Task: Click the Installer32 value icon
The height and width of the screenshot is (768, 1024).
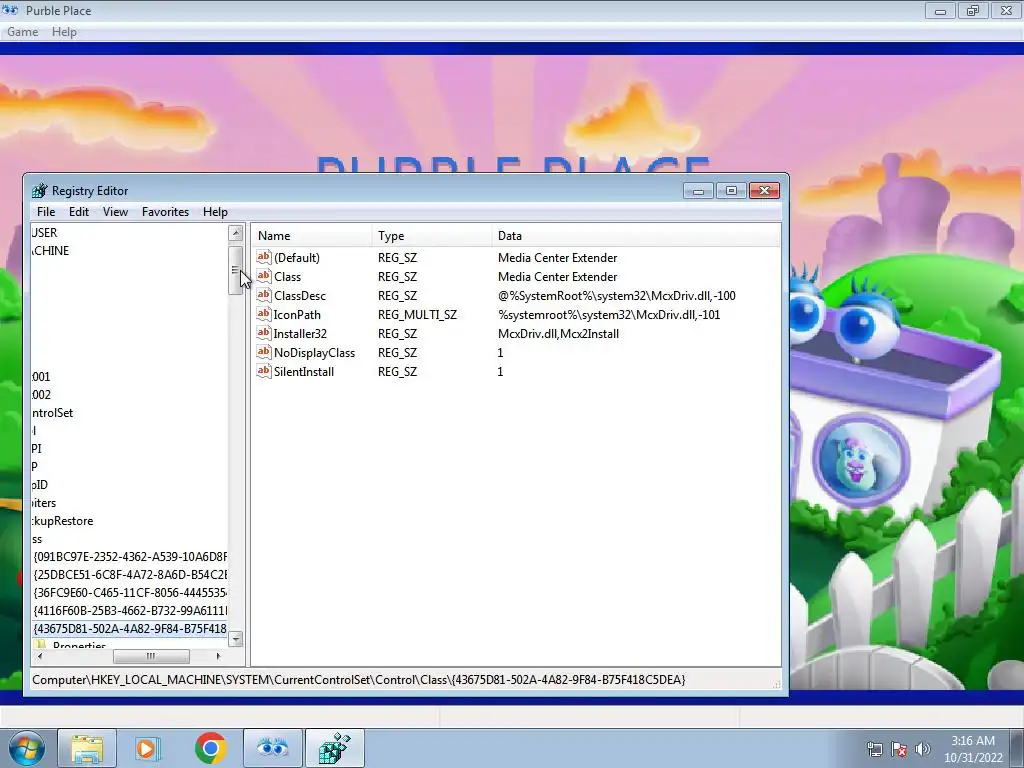Action: click(264, 333)
